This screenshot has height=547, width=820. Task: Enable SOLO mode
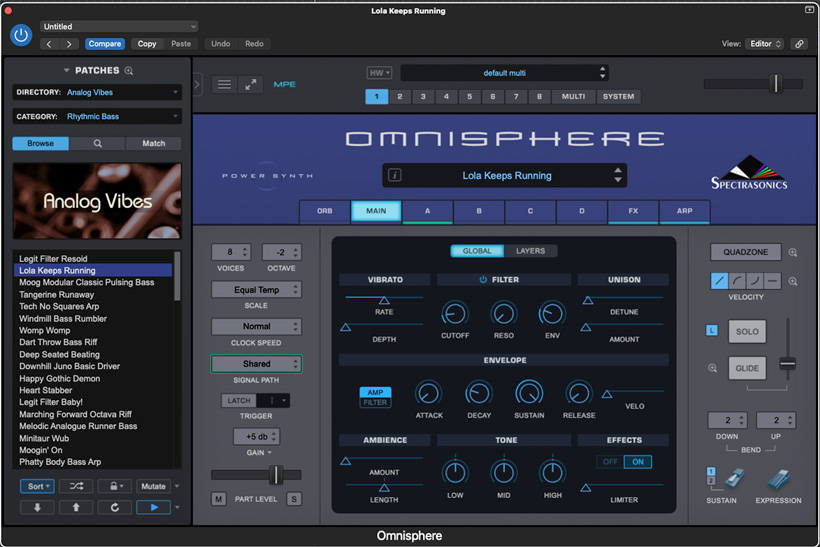coord(747,332)
